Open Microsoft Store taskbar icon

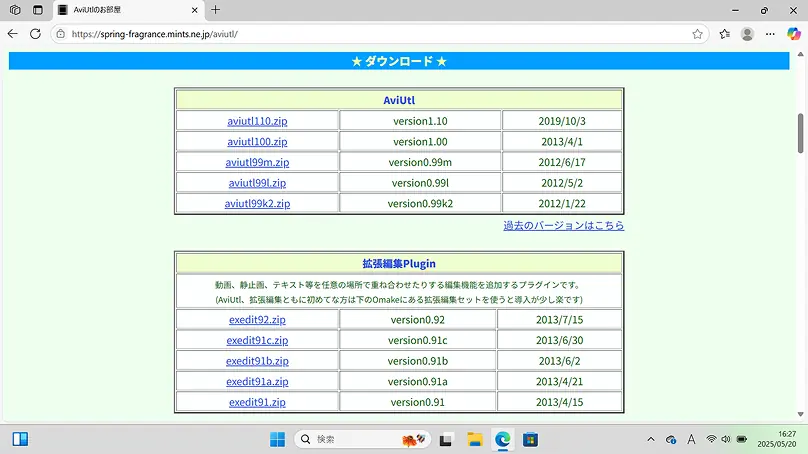(530, 440)
